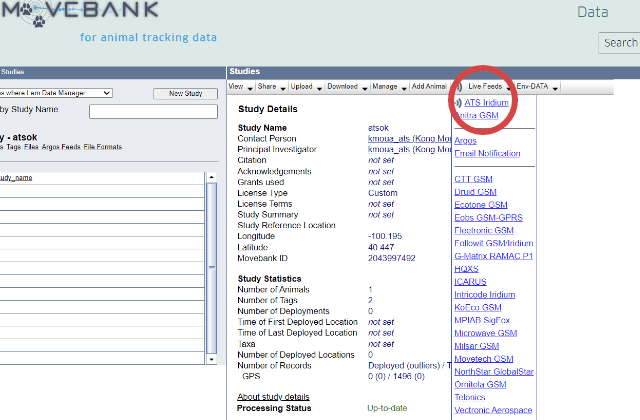Open the Ornitela GSM feed link
Screen dimensions: 640x420
click(480, 385)
